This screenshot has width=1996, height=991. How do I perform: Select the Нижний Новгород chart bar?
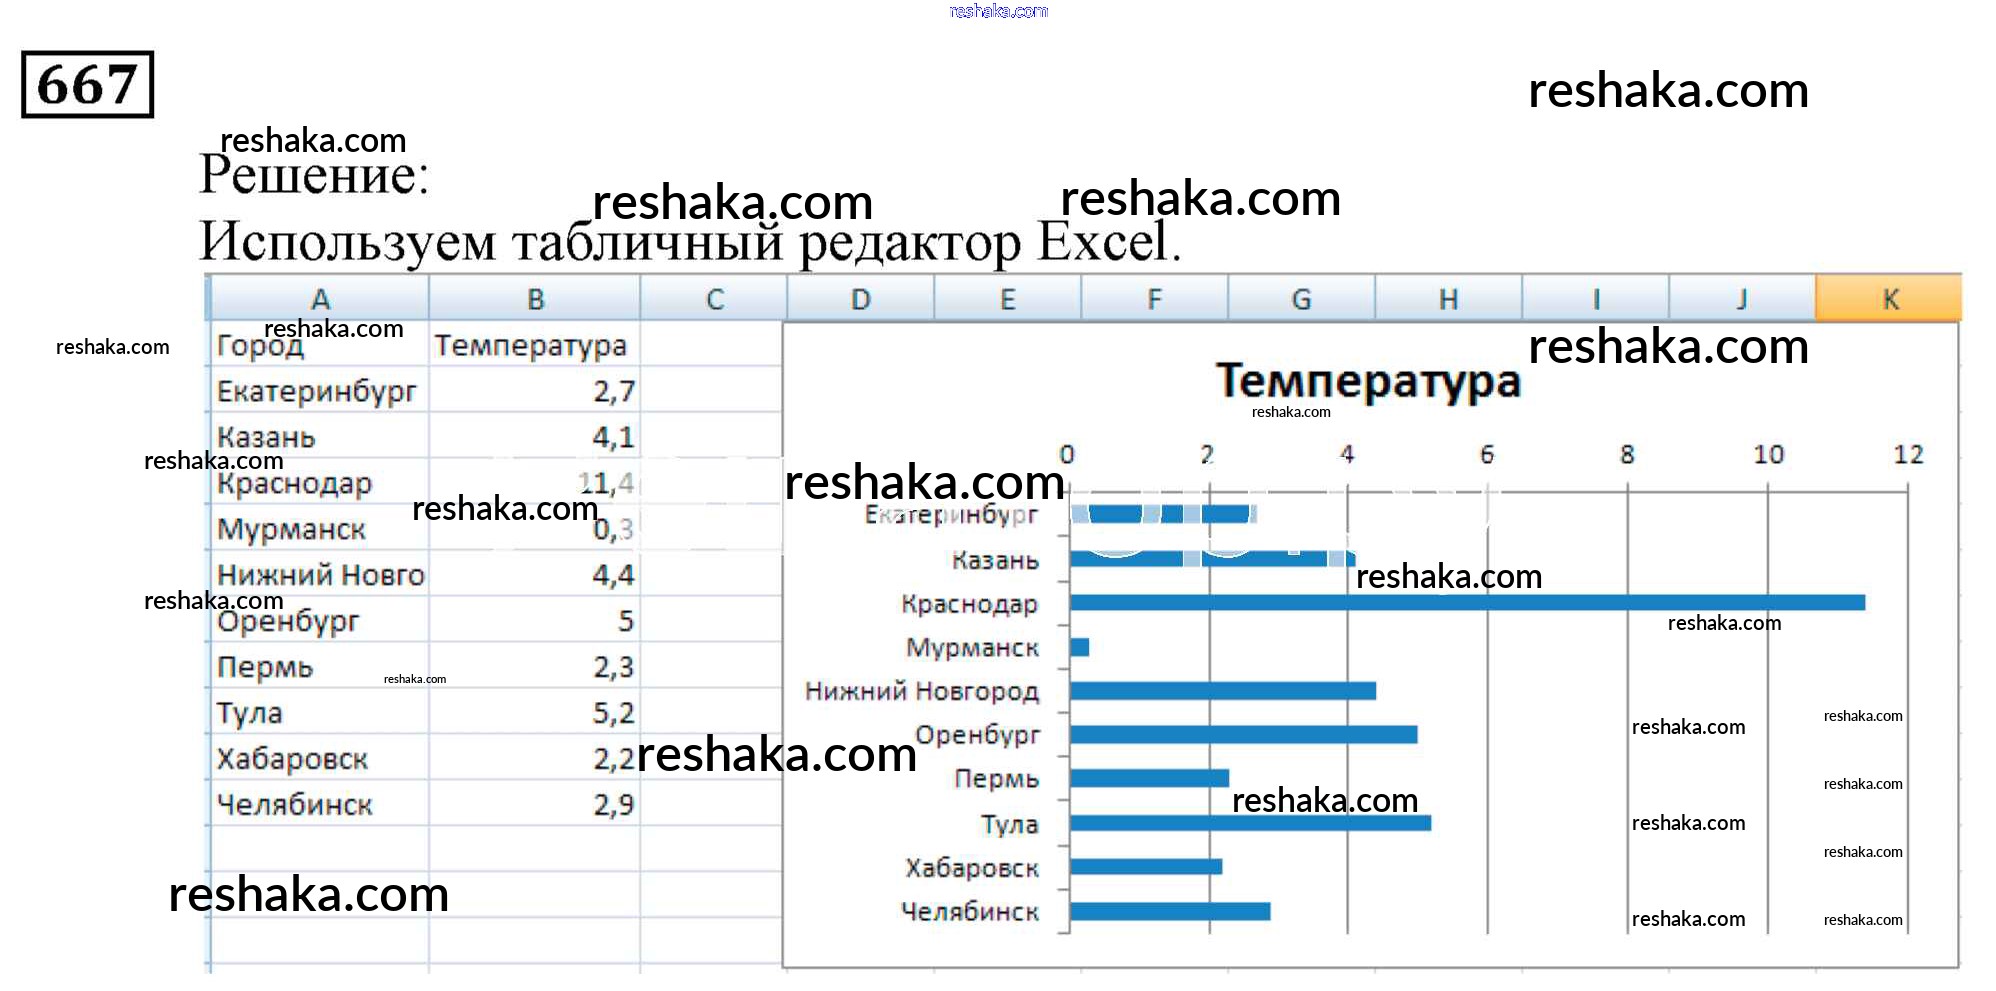point(1222,691)
